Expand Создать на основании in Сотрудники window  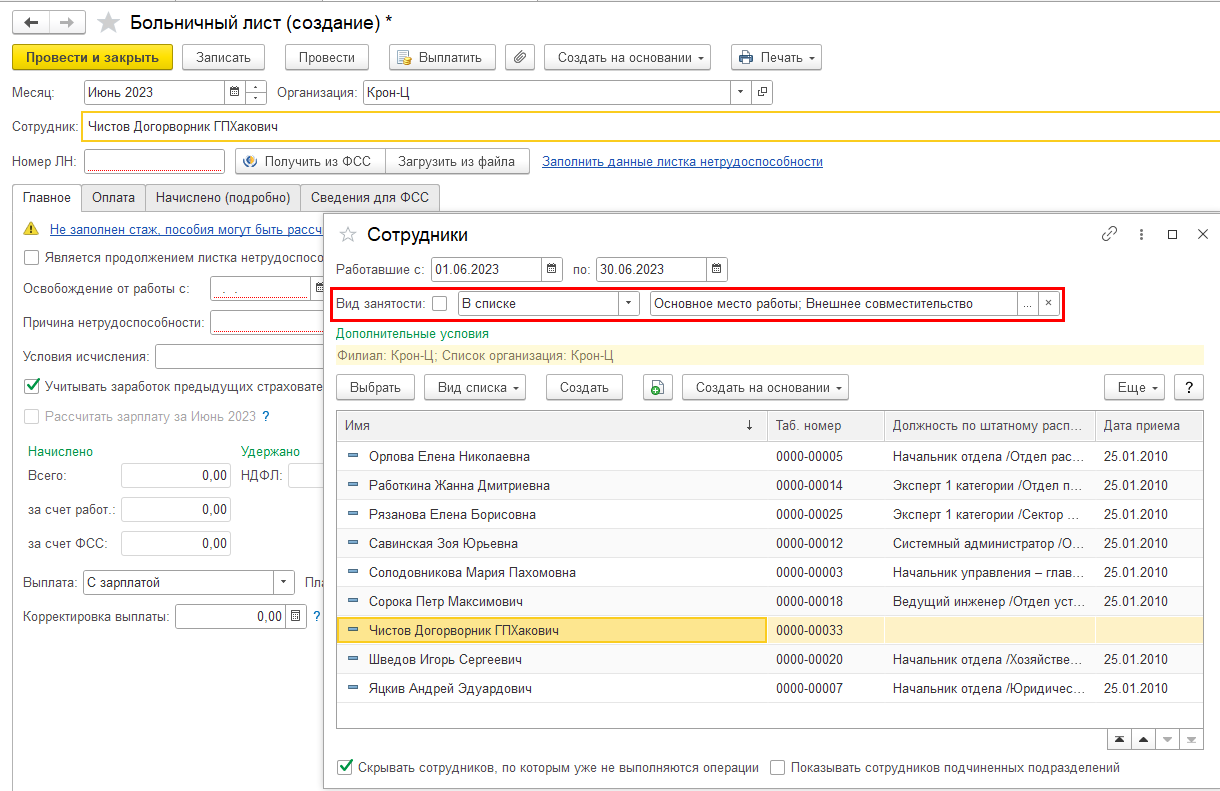click(x=765, y=388)
